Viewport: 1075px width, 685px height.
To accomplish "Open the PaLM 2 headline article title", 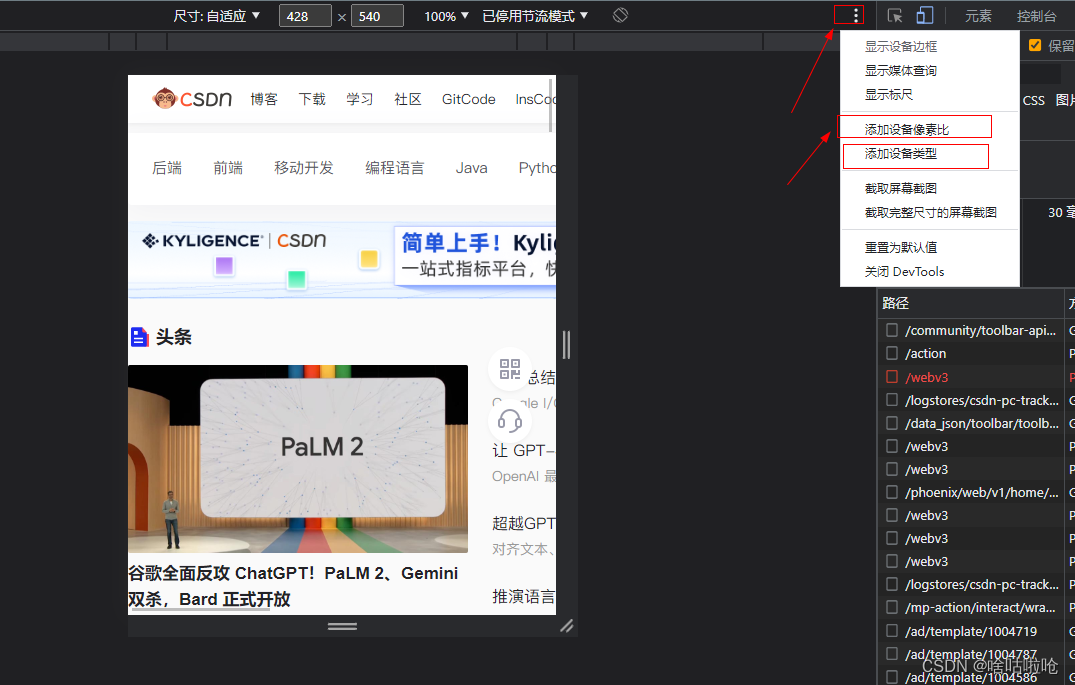I will [293, 586].
